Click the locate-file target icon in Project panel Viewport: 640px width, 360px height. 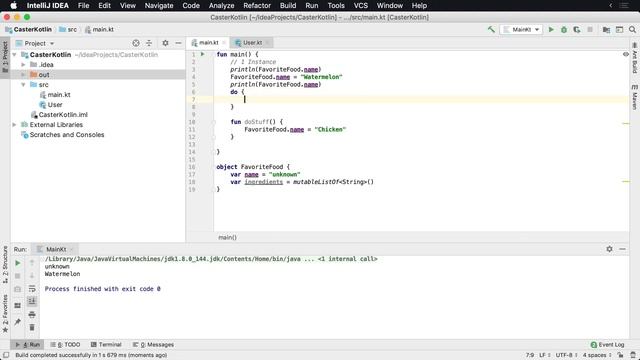[x=136, y=43]
